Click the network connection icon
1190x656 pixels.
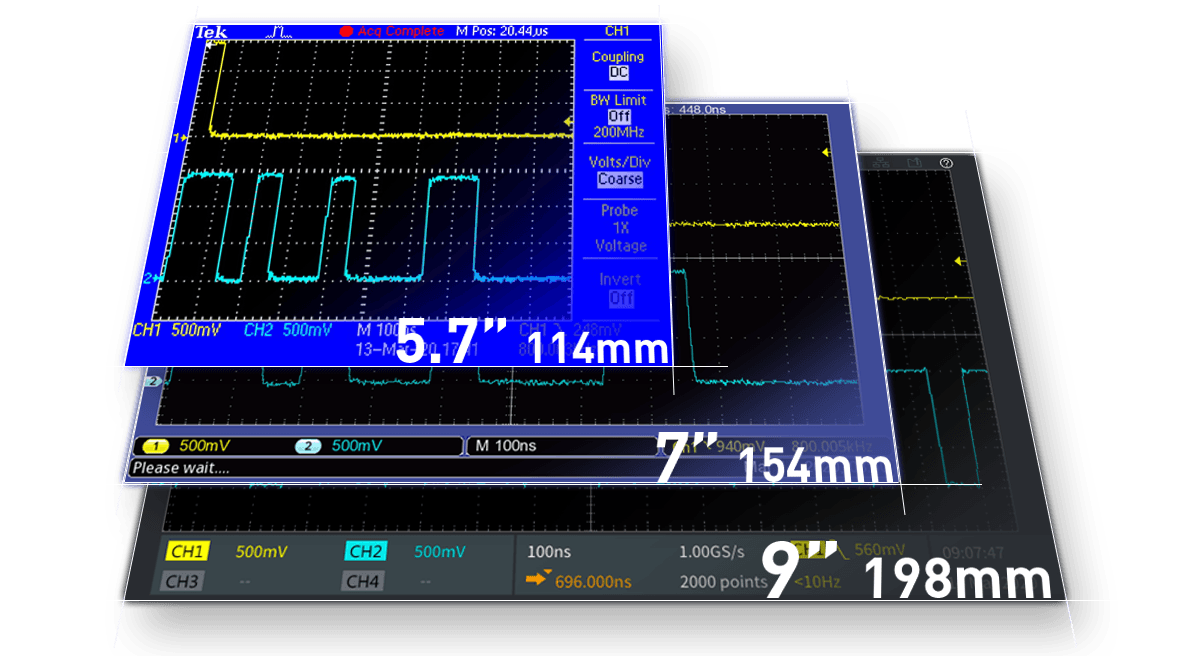coord(881,163)
